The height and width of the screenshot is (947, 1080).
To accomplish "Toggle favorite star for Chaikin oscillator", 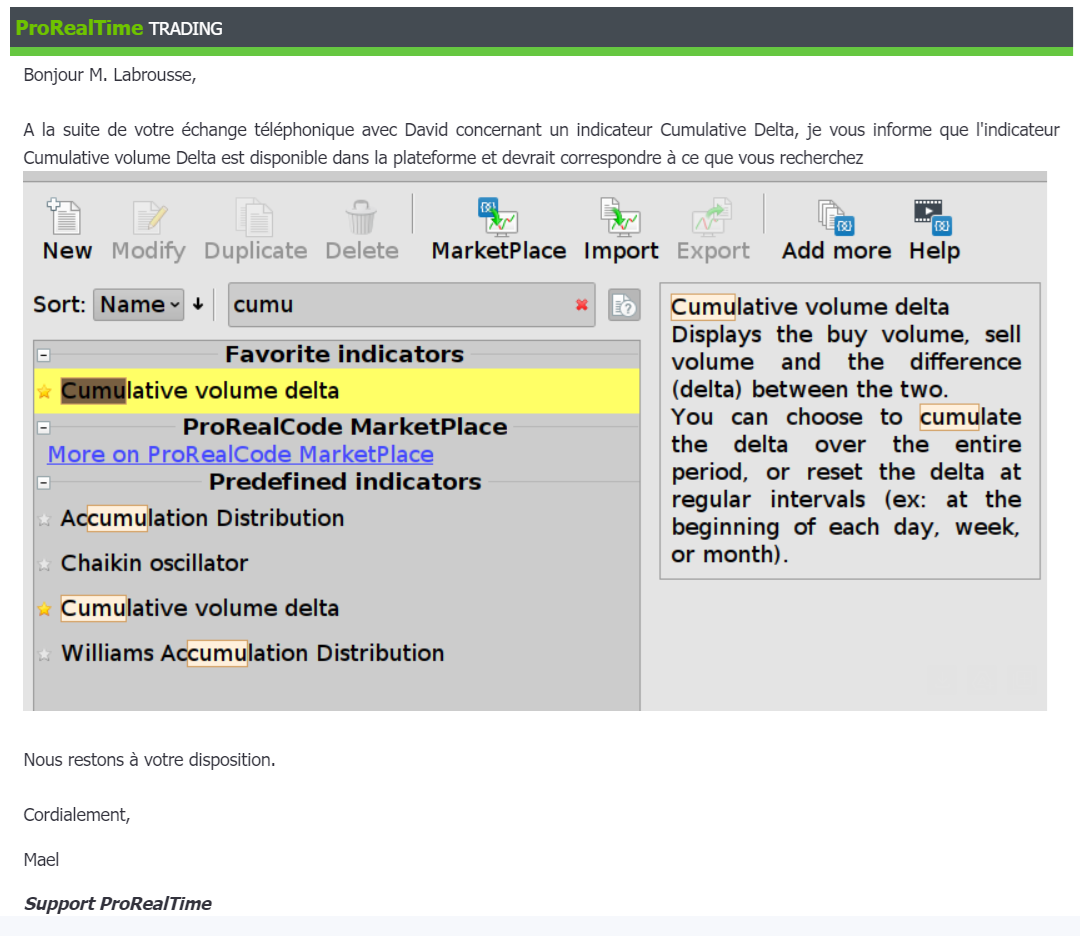I will pyautogui.click(x=44, y=564).
